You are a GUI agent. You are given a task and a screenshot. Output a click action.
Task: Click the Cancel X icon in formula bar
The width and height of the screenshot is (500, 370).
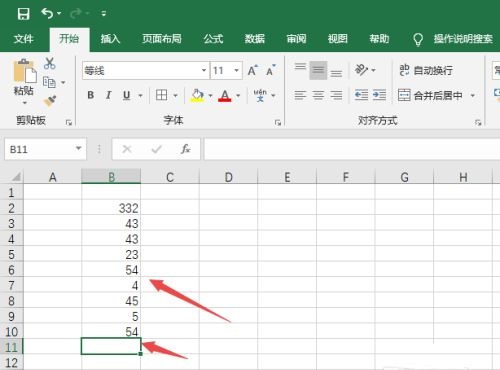(x=127, y=149)
